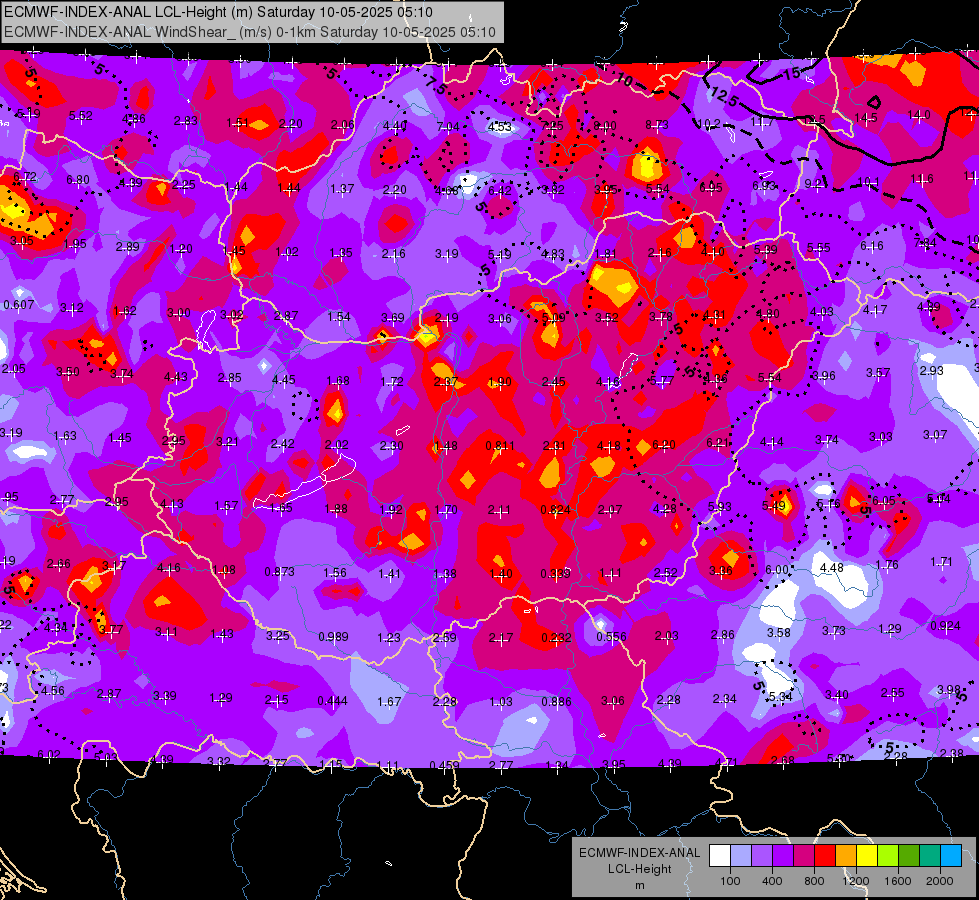Click the grid value 6.80
Viewport: 979px width, 900px height.
(x=78, y=180)
